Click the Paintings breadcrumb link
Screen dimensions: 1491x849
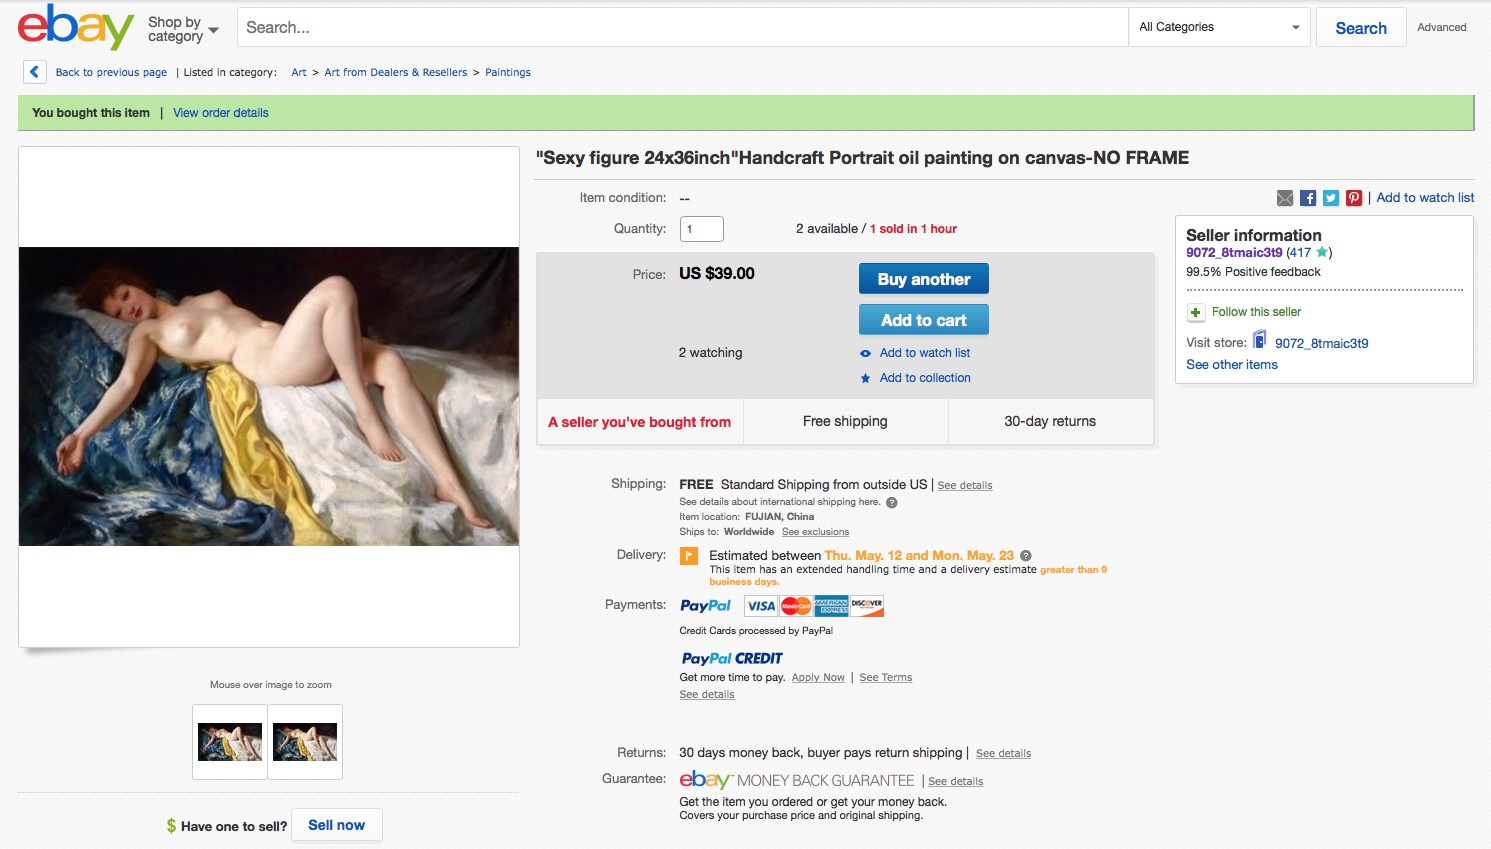508,73
